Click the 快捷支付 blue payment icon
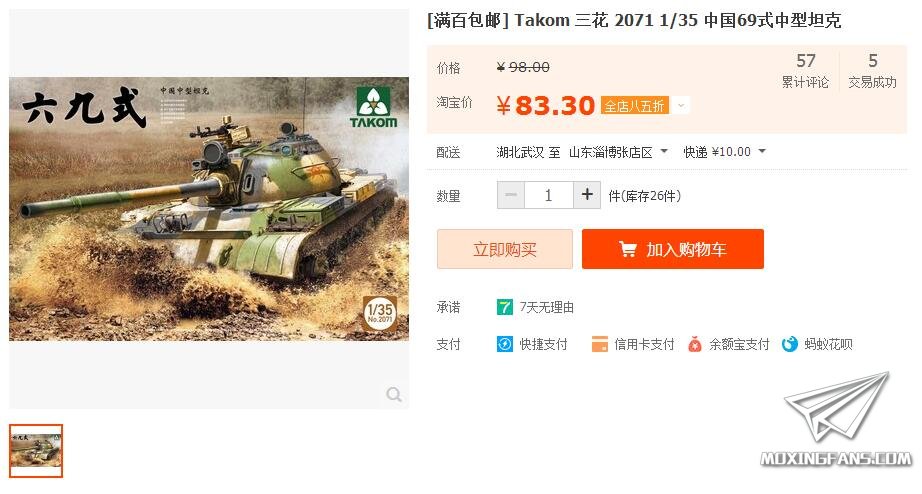Viewport: 922px width, 494px height. click(505, 344)
